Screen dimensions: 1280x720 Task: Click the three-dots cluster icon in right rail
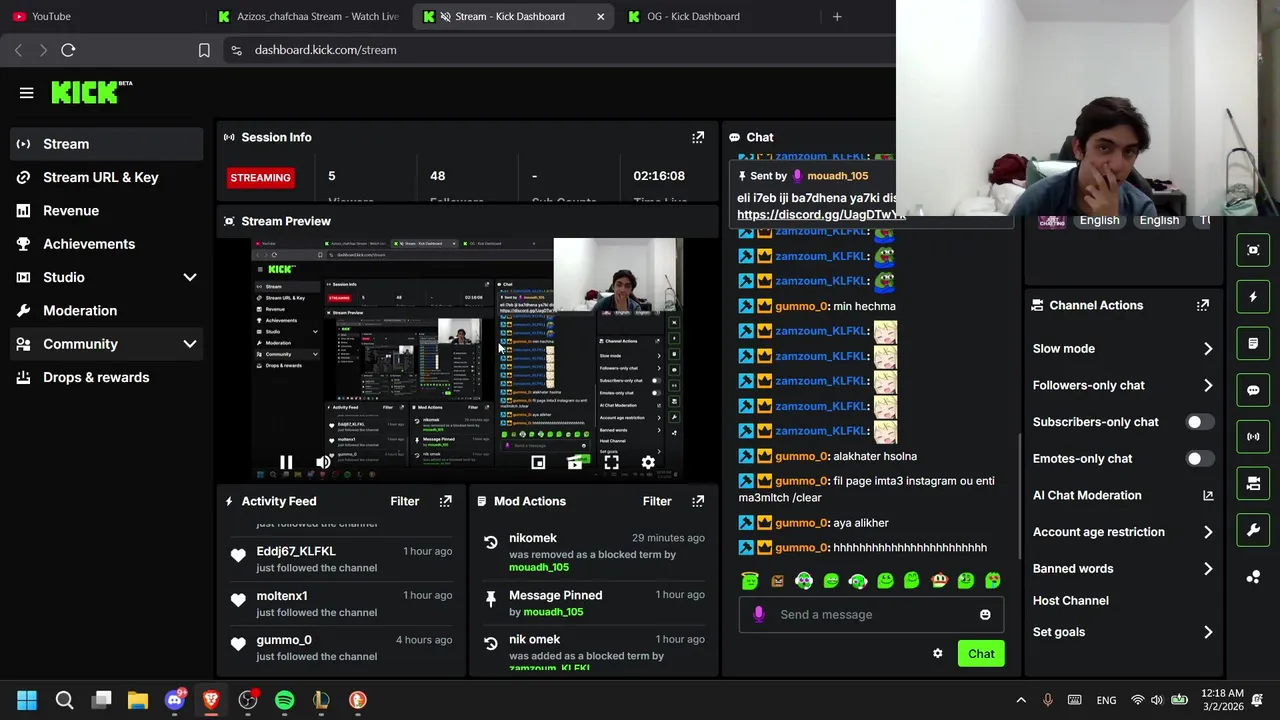[1253, 577]
